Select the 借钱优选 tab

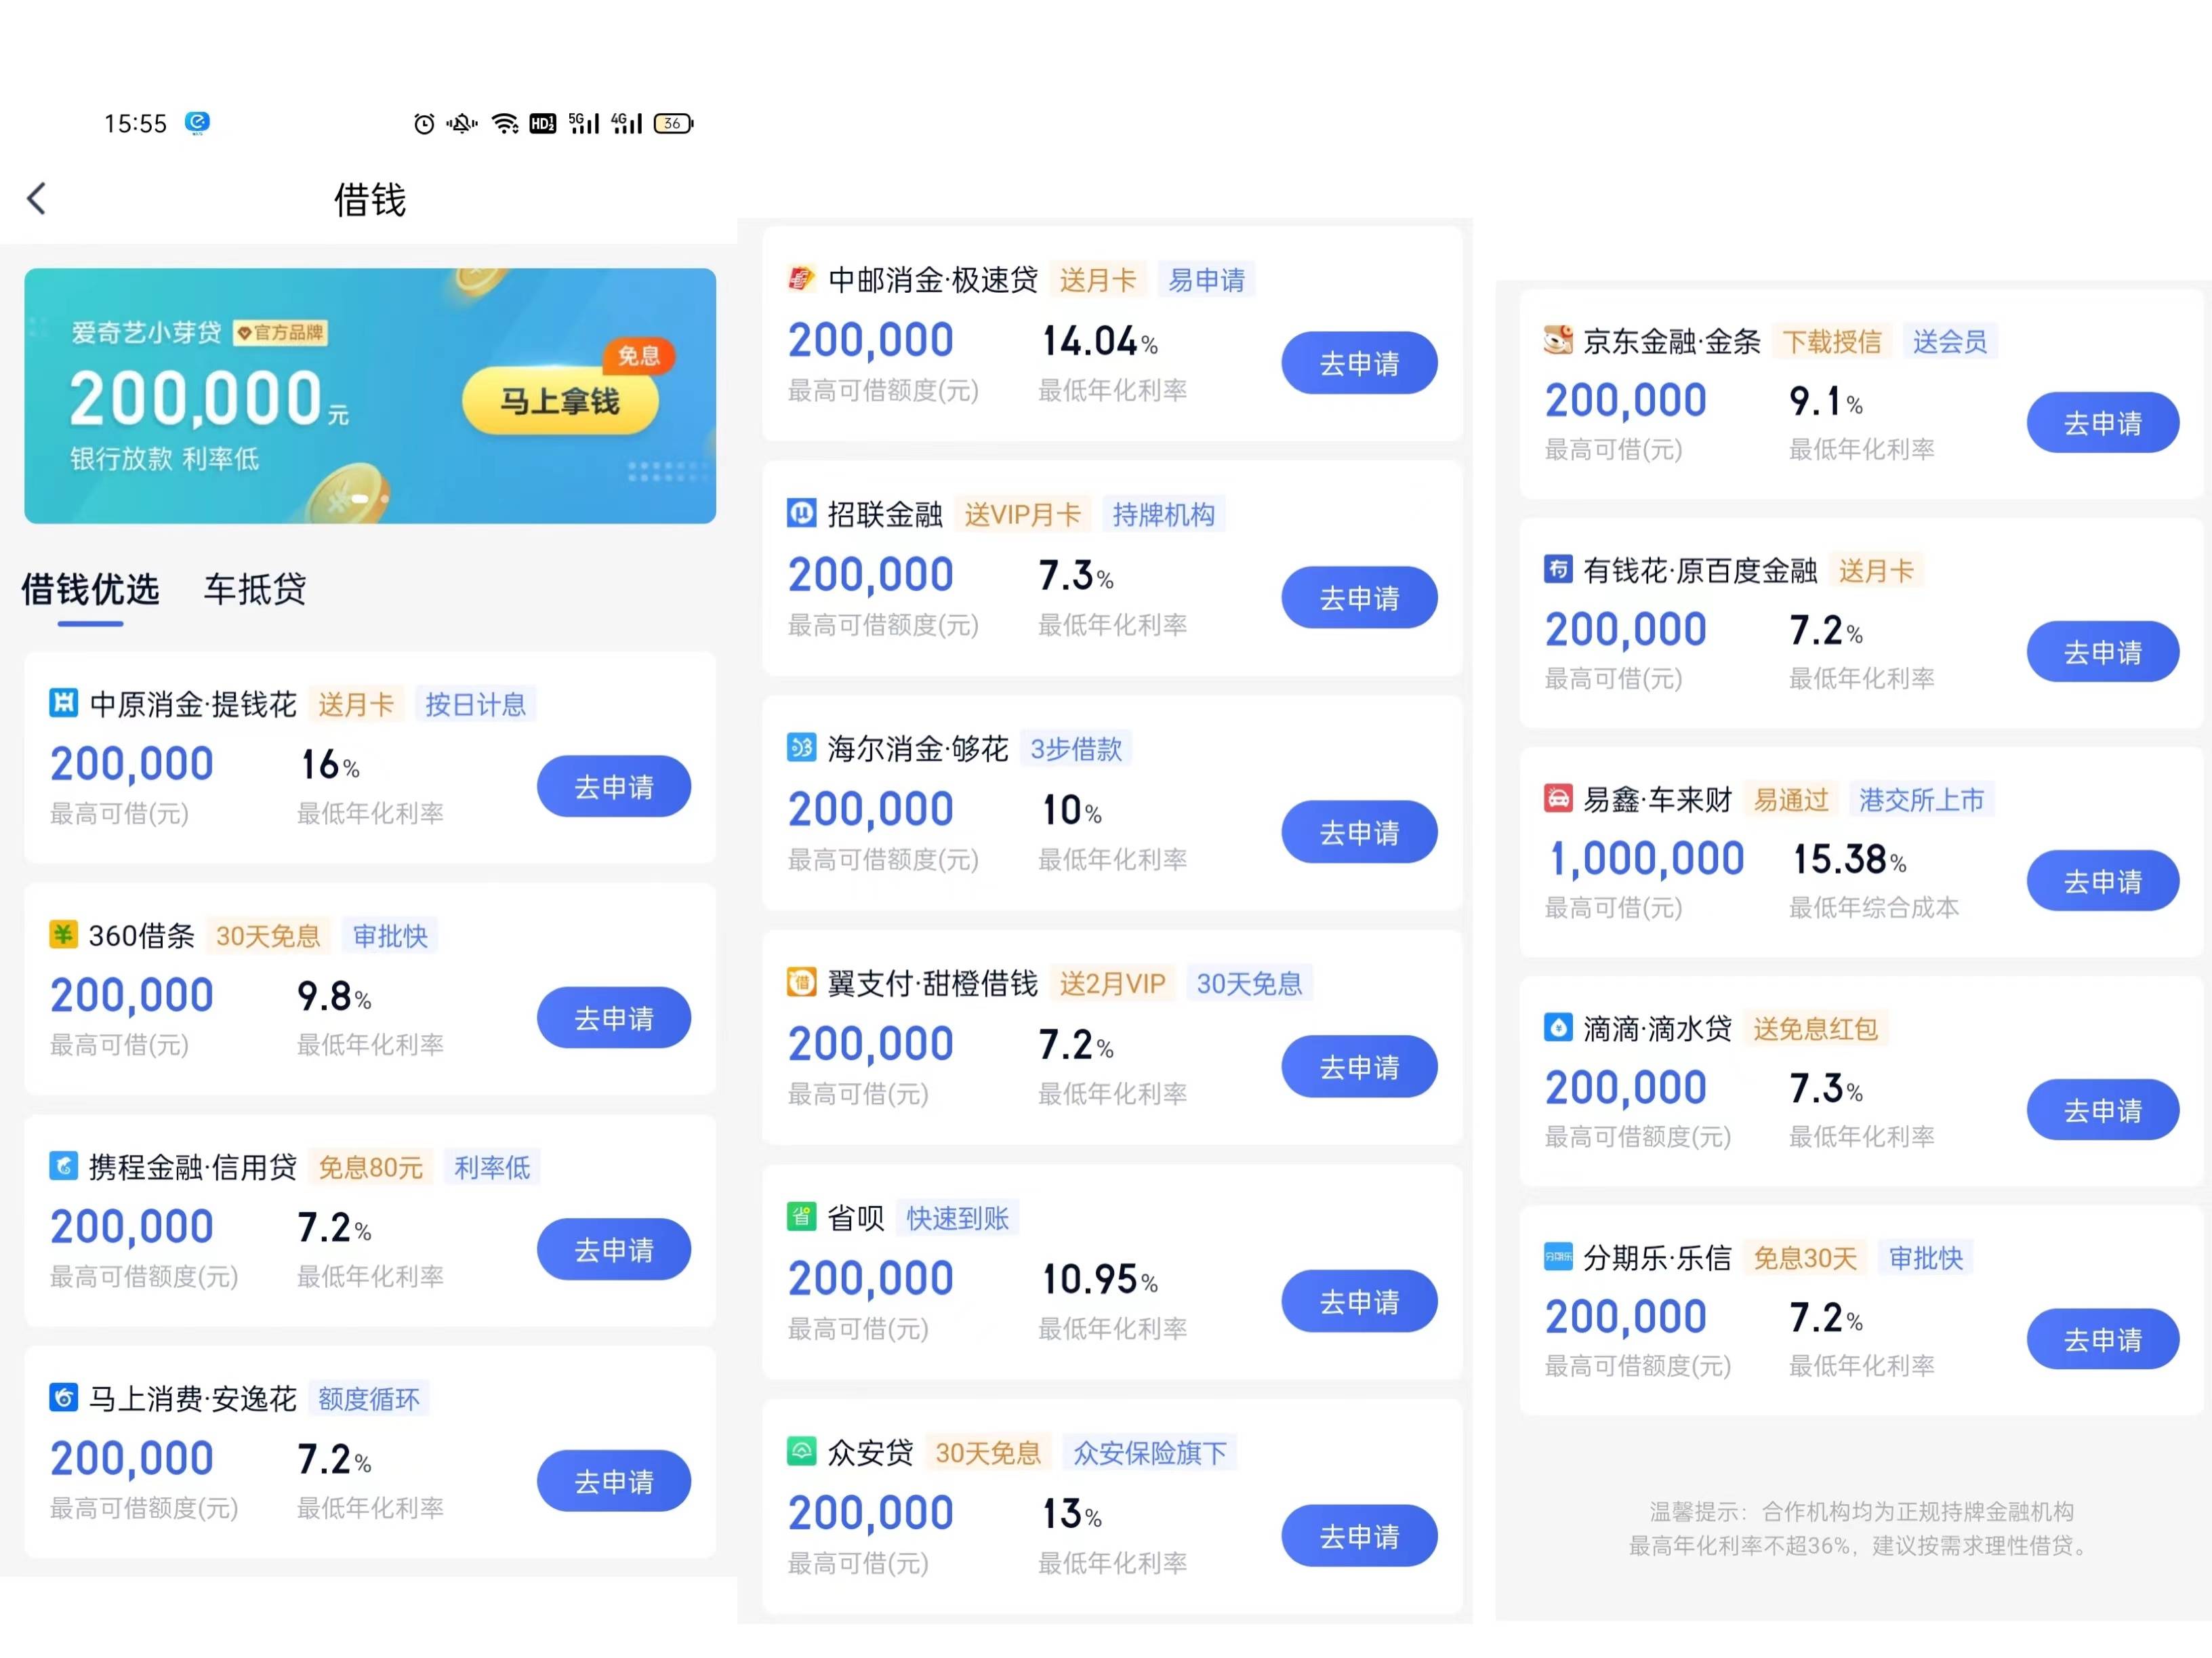[x=90, y=589]
